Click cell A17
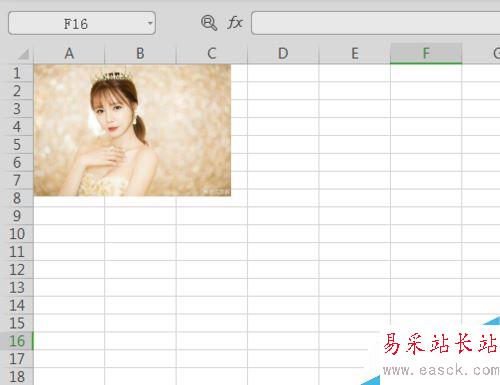Screen dimensions: 500x385 [69, 359]
